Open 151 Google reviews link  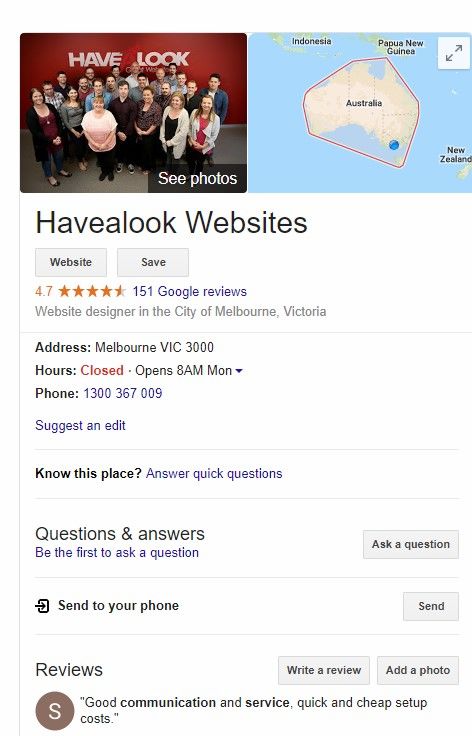(x=190, y=291)
